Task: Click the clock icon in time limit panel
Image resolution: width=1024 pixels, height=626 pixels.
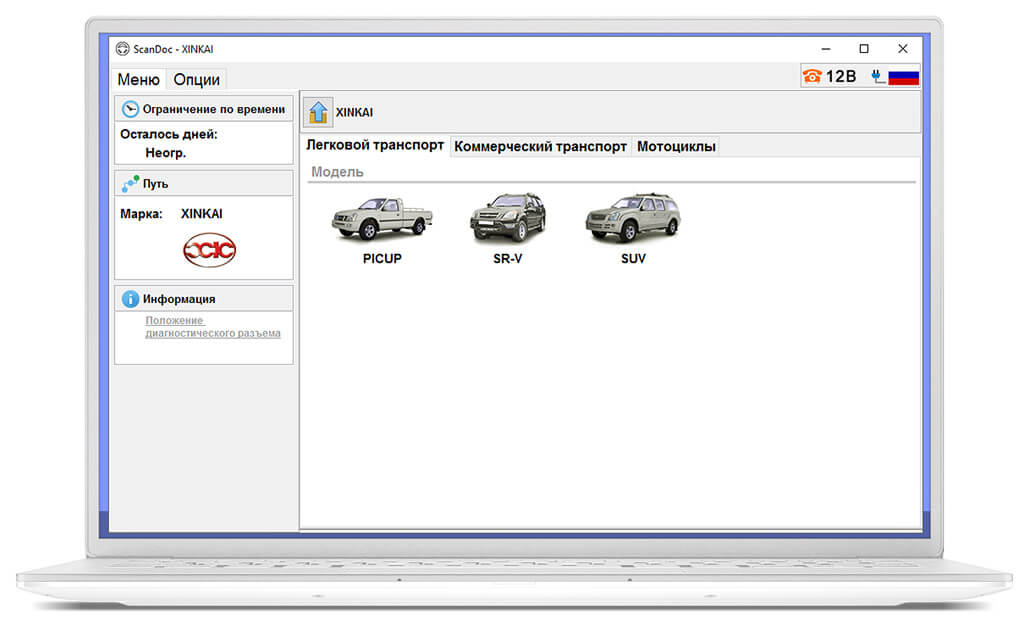Action: (x=130, y=109)
